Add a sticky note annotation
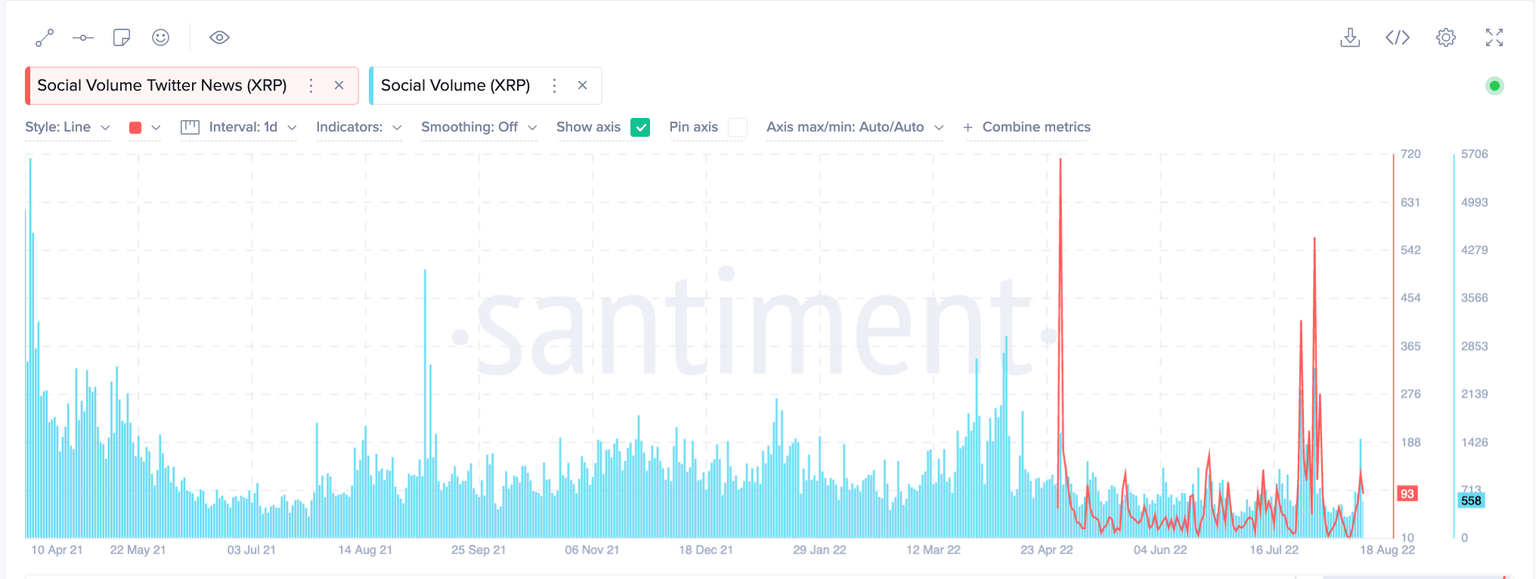The image size is (1536, 579). [x=121, y=38]
